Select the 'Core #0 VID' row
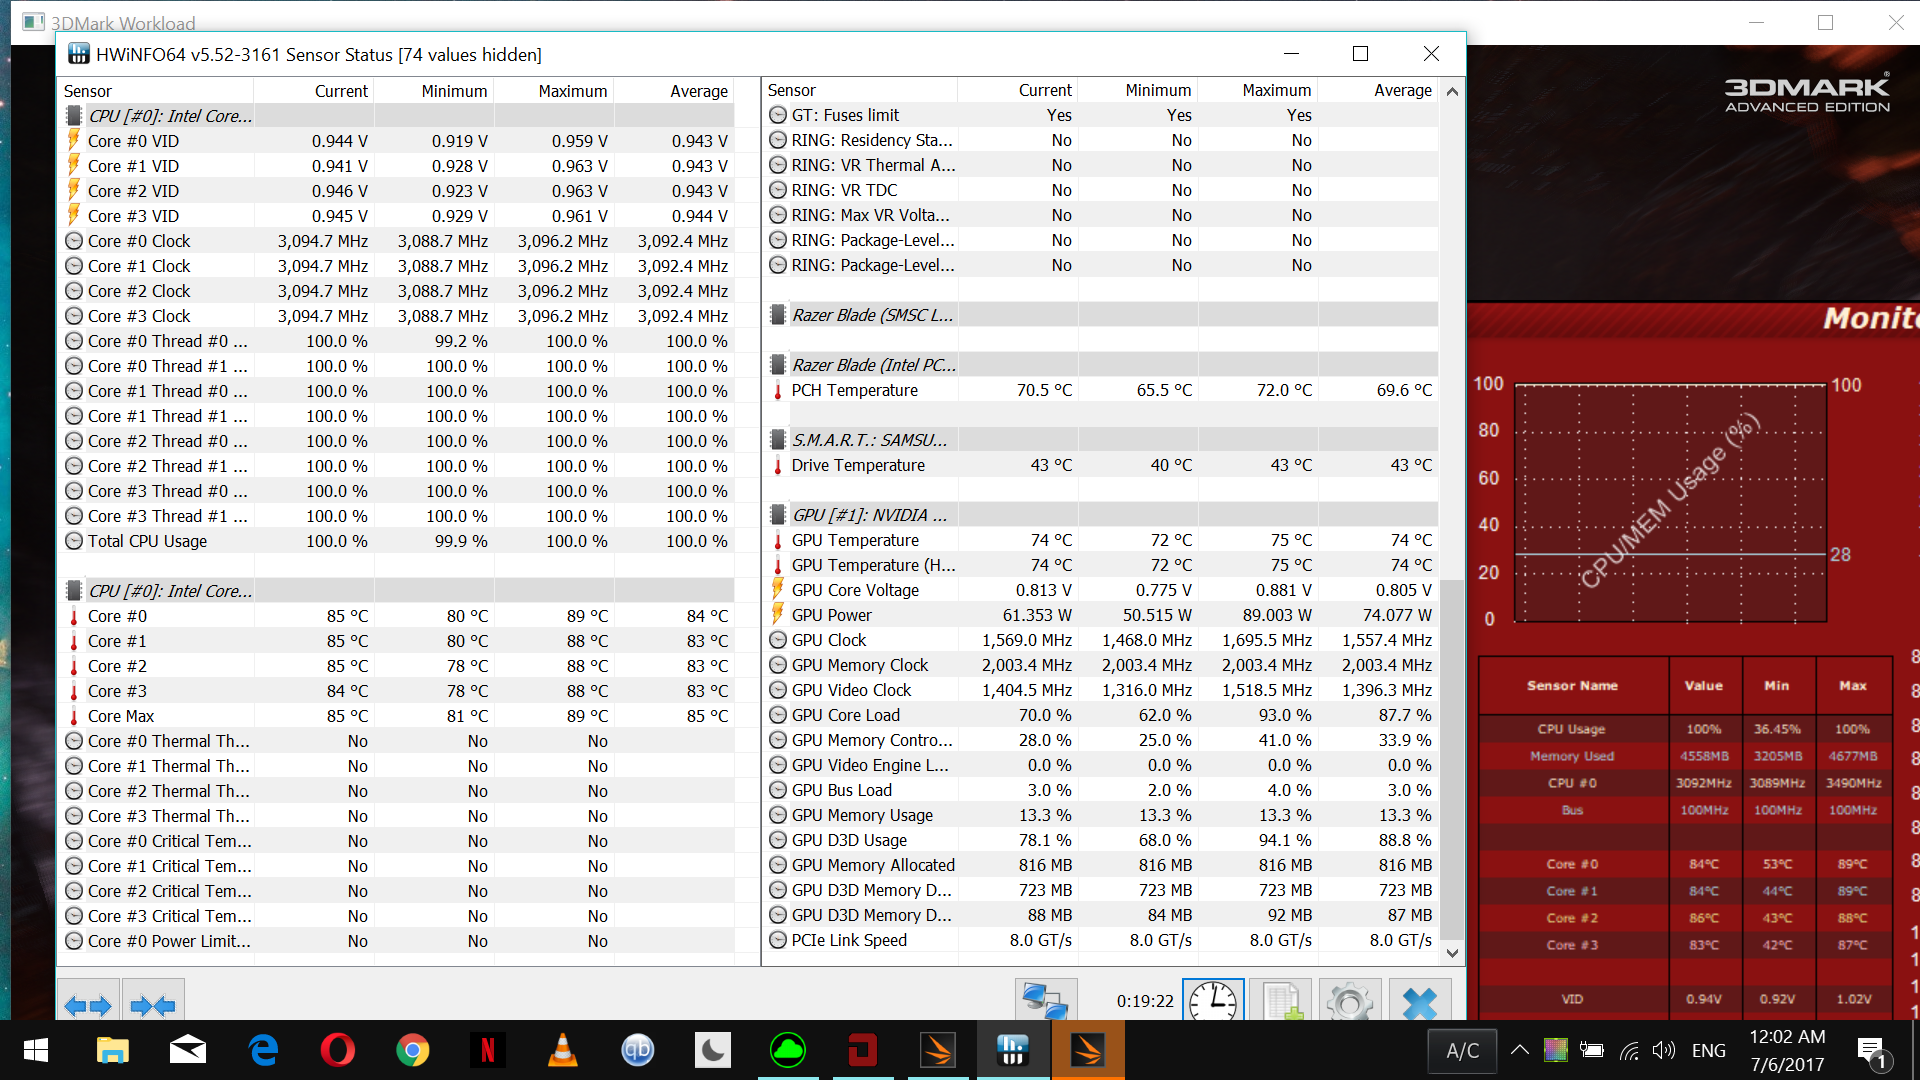Image resolution: width=1920 pixels, height=1080 pixels. click(x=397, y=141)
